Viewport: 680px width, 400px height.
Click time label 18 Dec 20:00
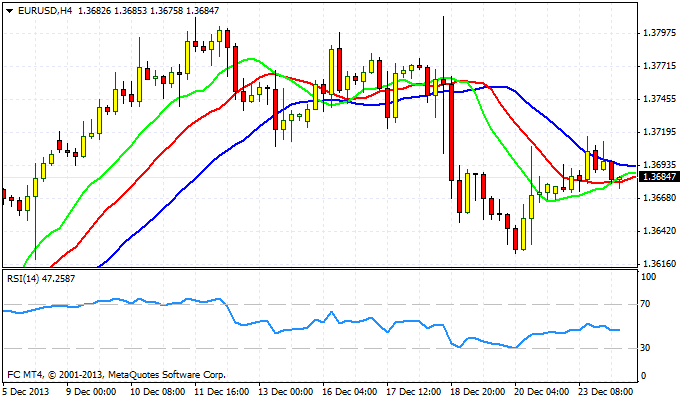[x=478, y=392]
